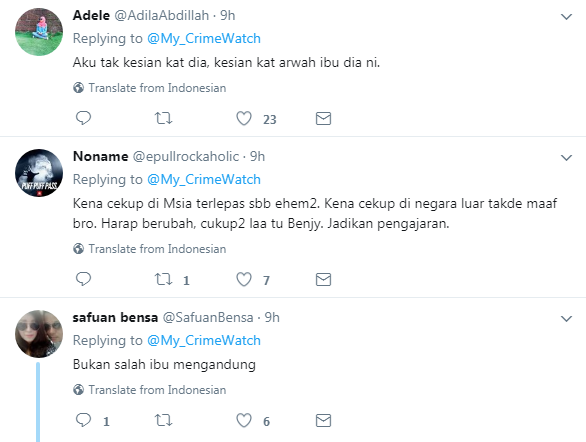Share safuan bensa's tweet via envelope icon
This screenshot has height=442, width=586.
click(323, 421)
